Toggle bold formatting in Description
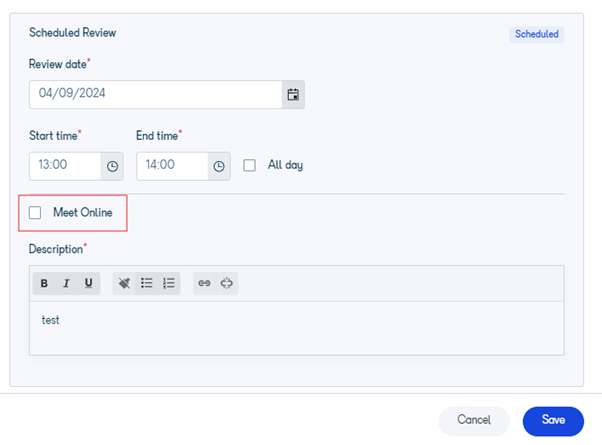 point(44,283)
